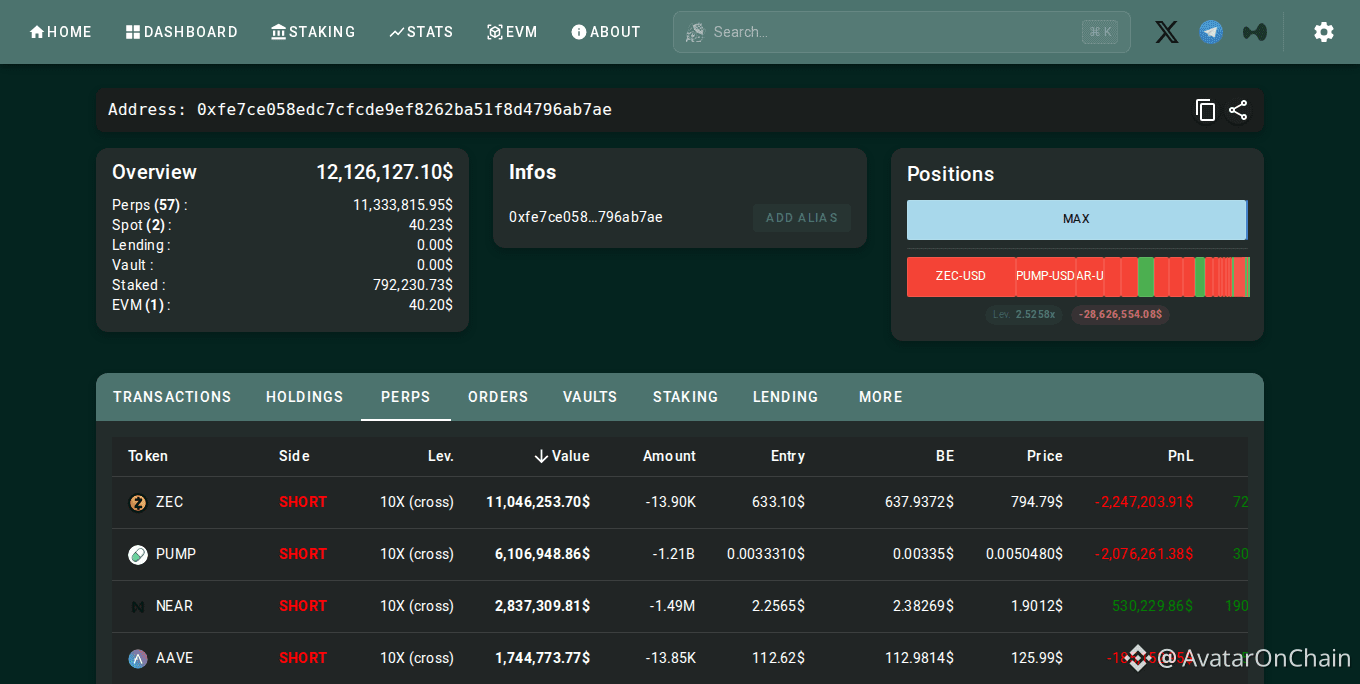This screenshot has height=684, width=1360.
Task: Click the PUMP token icon
Action: (138, 555)
